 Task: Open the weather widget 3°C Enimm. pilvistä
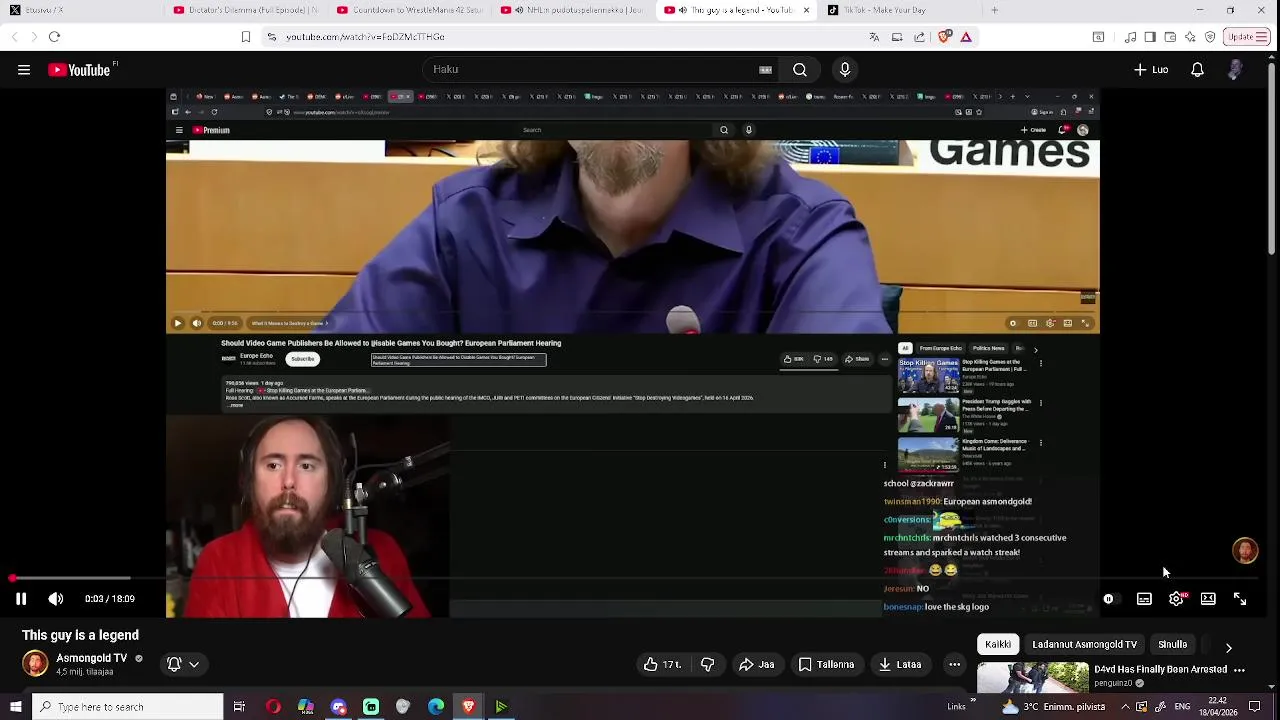pyautogui.click(x=1053, y=707)
